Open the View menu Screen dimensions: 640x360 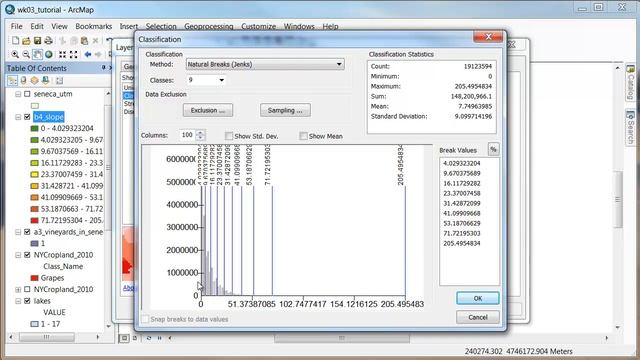(59, 27)
